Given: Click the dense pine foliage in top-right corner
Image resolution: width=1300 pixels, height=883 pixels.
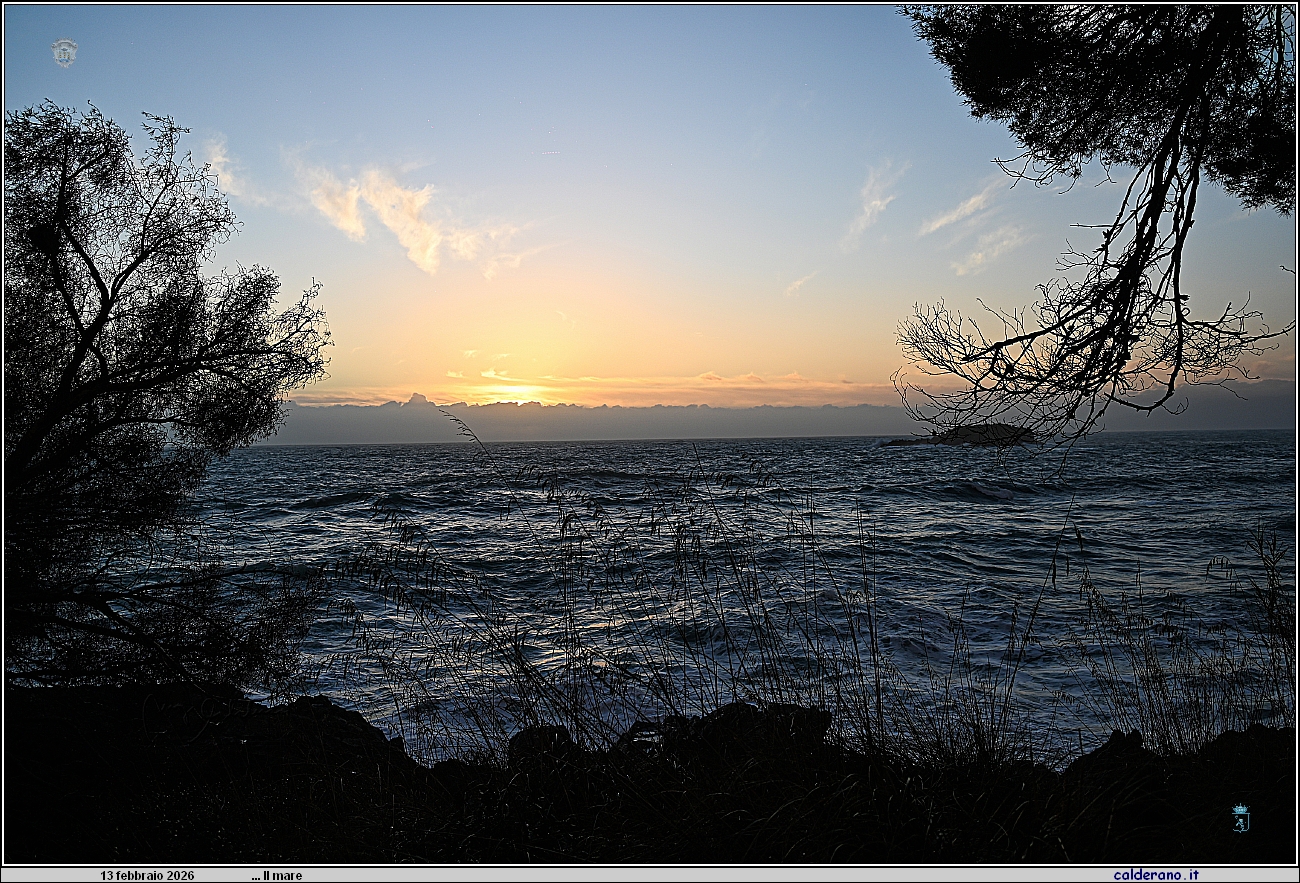Looking at the screenshot, I should [x=1150, y=70].
